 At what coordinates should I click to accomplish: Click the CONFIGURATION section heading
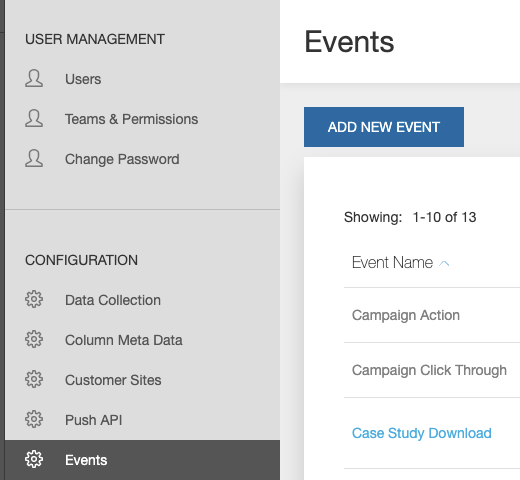click(x=81, y=260)
